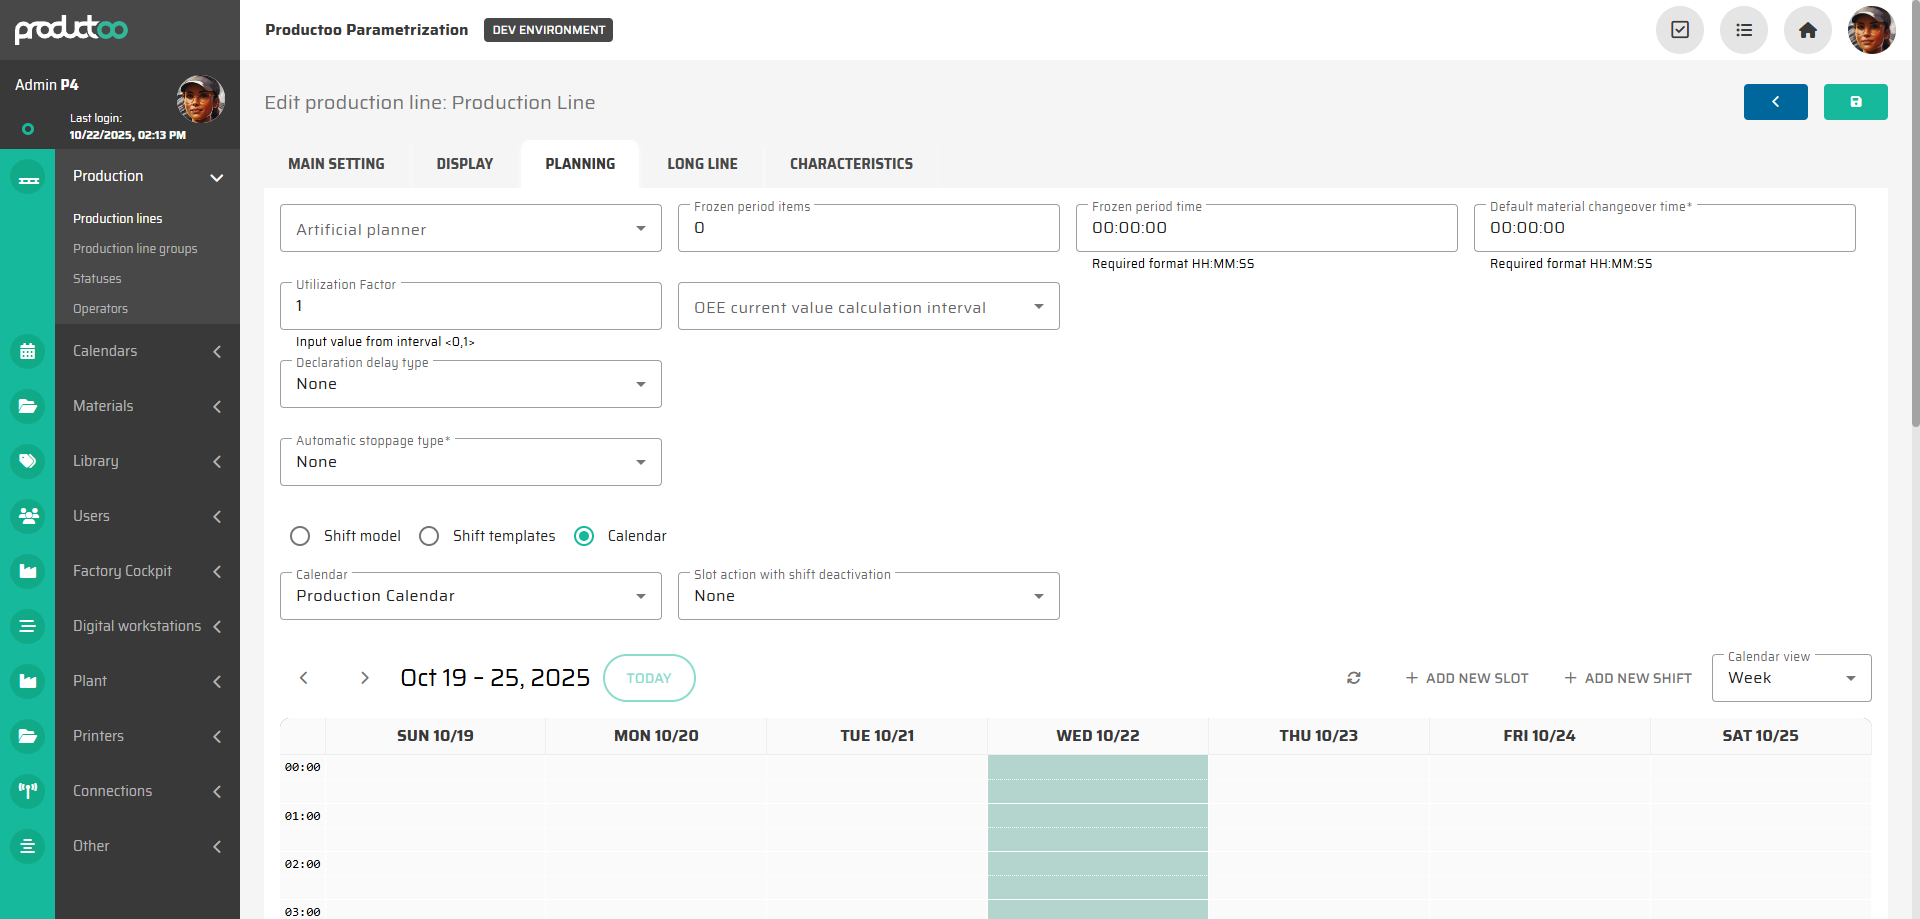
Task: Click the TODAY button
Action: (x=649, y=678)
